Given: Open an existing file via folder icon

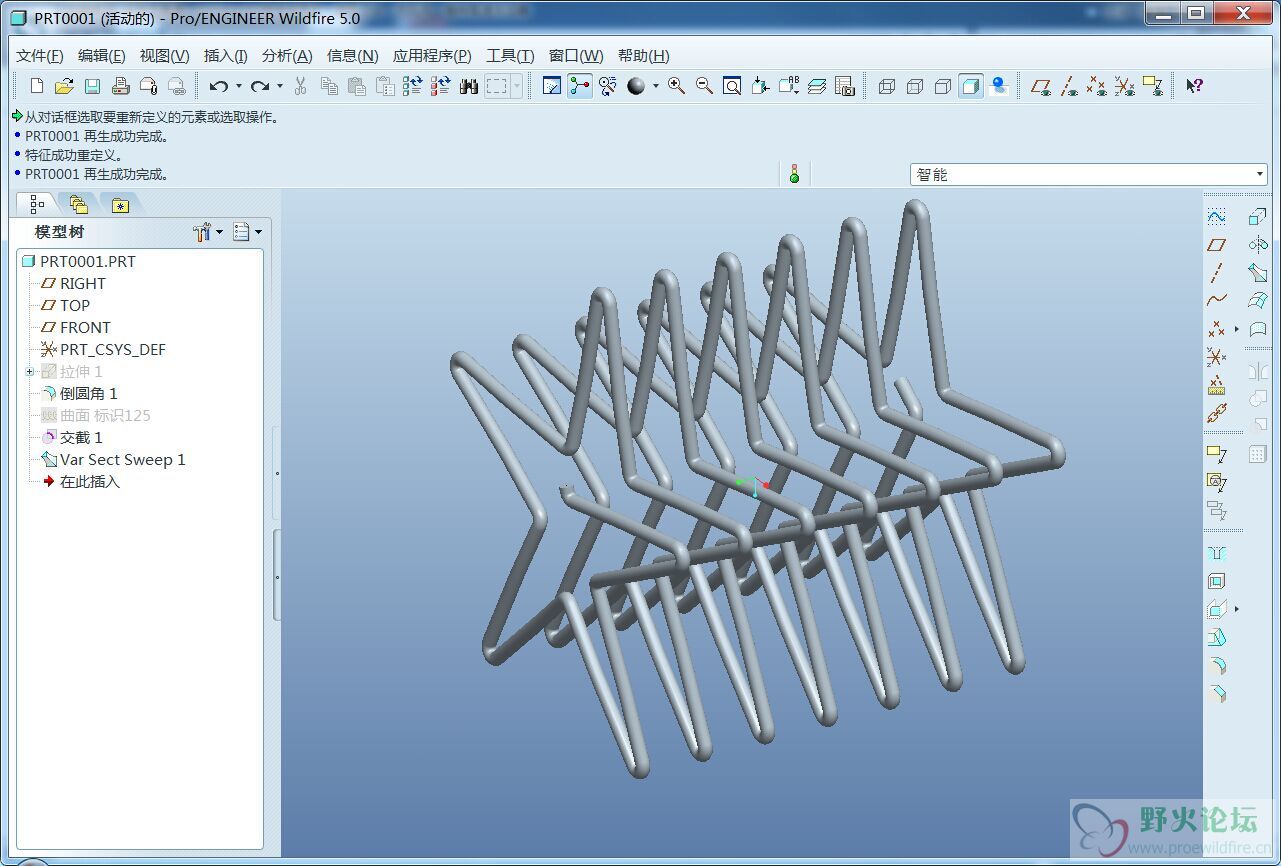Looking at the screenshot, I should [64, 86].
